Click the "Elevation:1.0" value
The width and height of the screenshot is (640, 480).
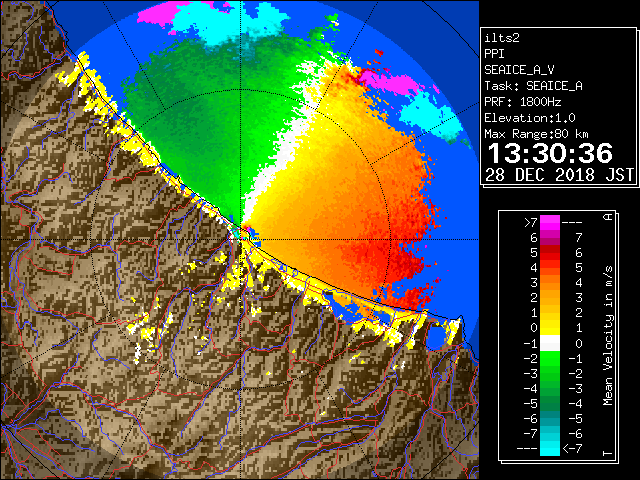(530, 118)
